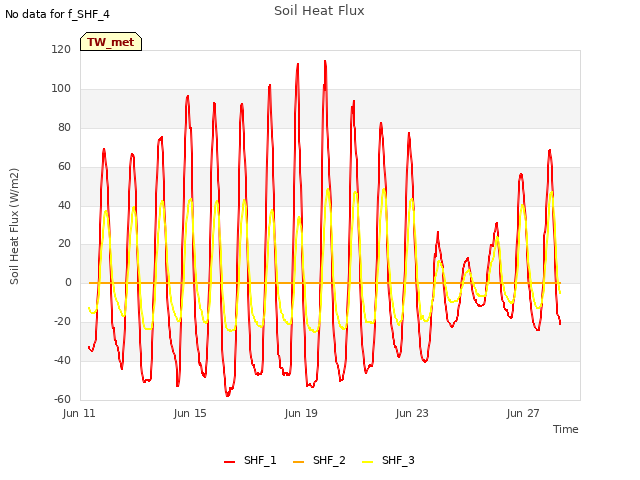Click the -20 y-axis tick label
Screen dimensions: 640x480
point(62,322)
